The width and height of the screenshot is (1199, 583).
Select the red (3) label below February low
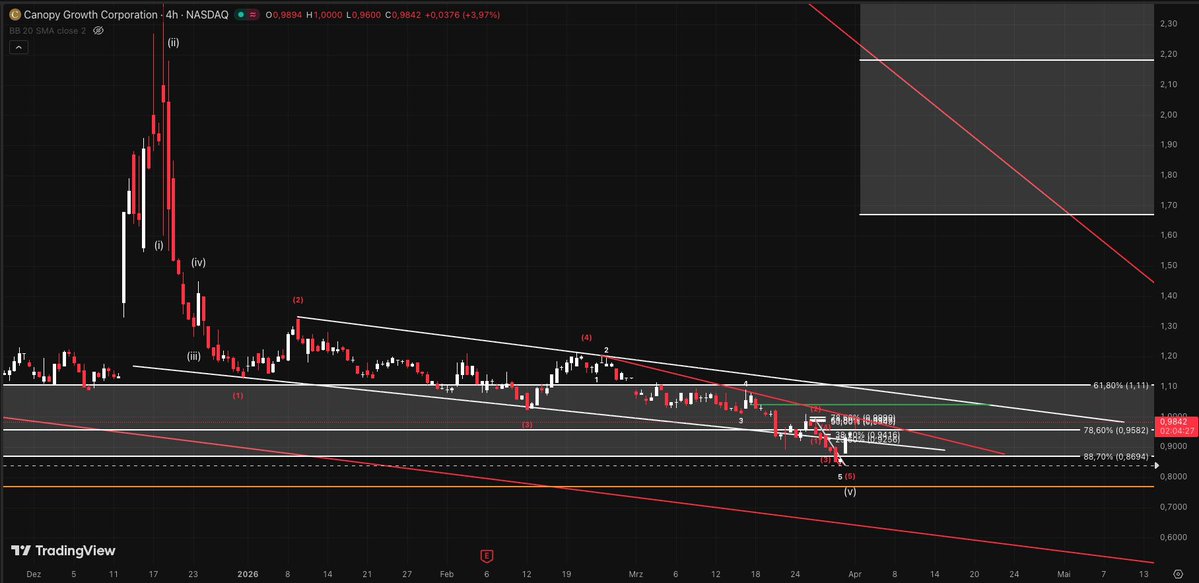528,424
